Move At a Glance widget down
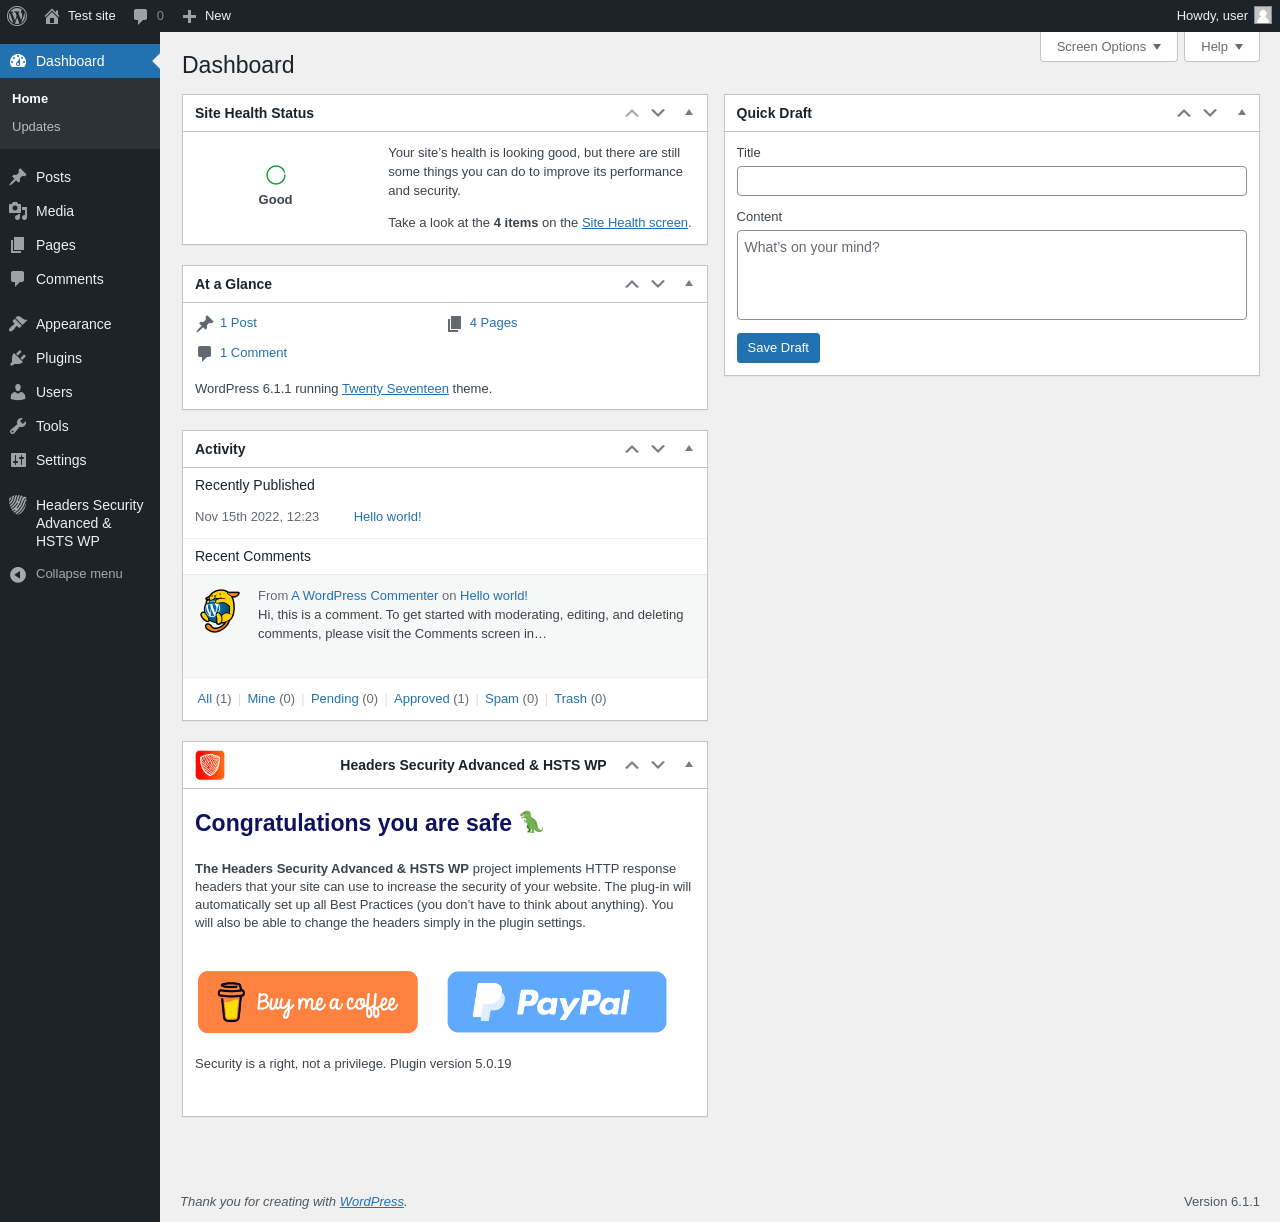Image resolution: width=1280 pixels, height=1222 pixels. 658,284
